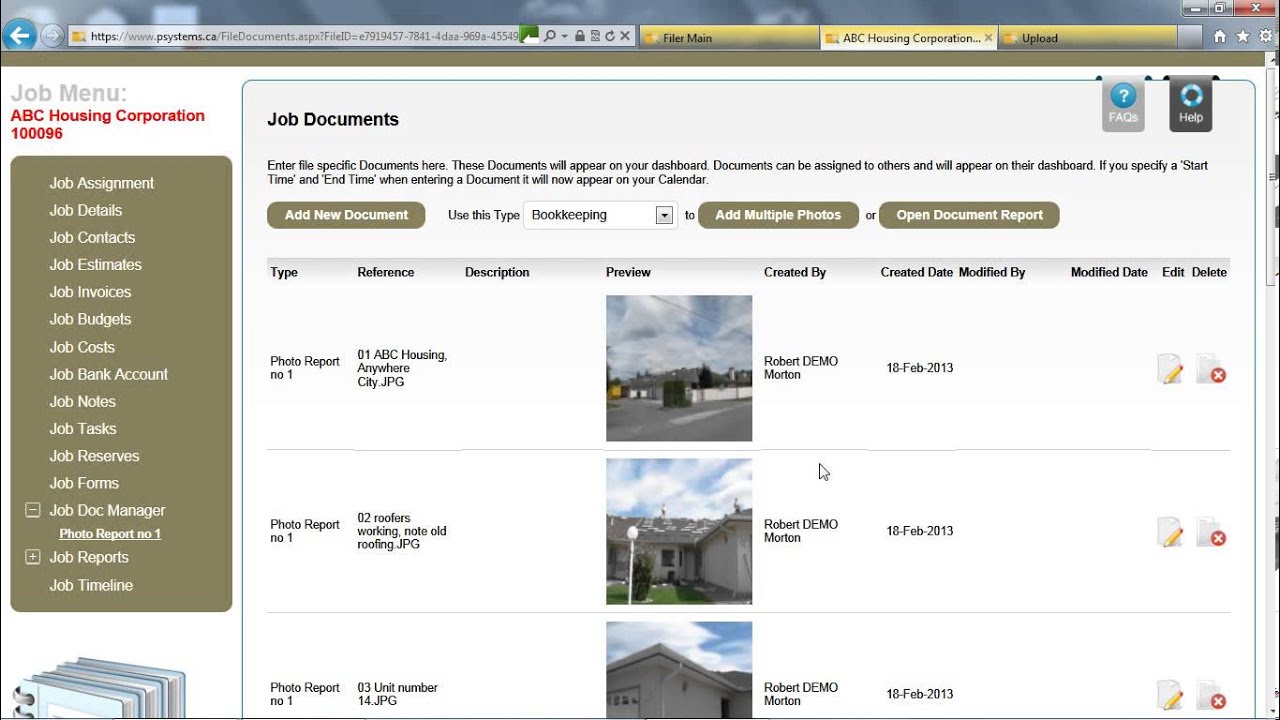1280x720 pixels.
Task: Click the stop loading X icon
Action: [x=625, y=36]
